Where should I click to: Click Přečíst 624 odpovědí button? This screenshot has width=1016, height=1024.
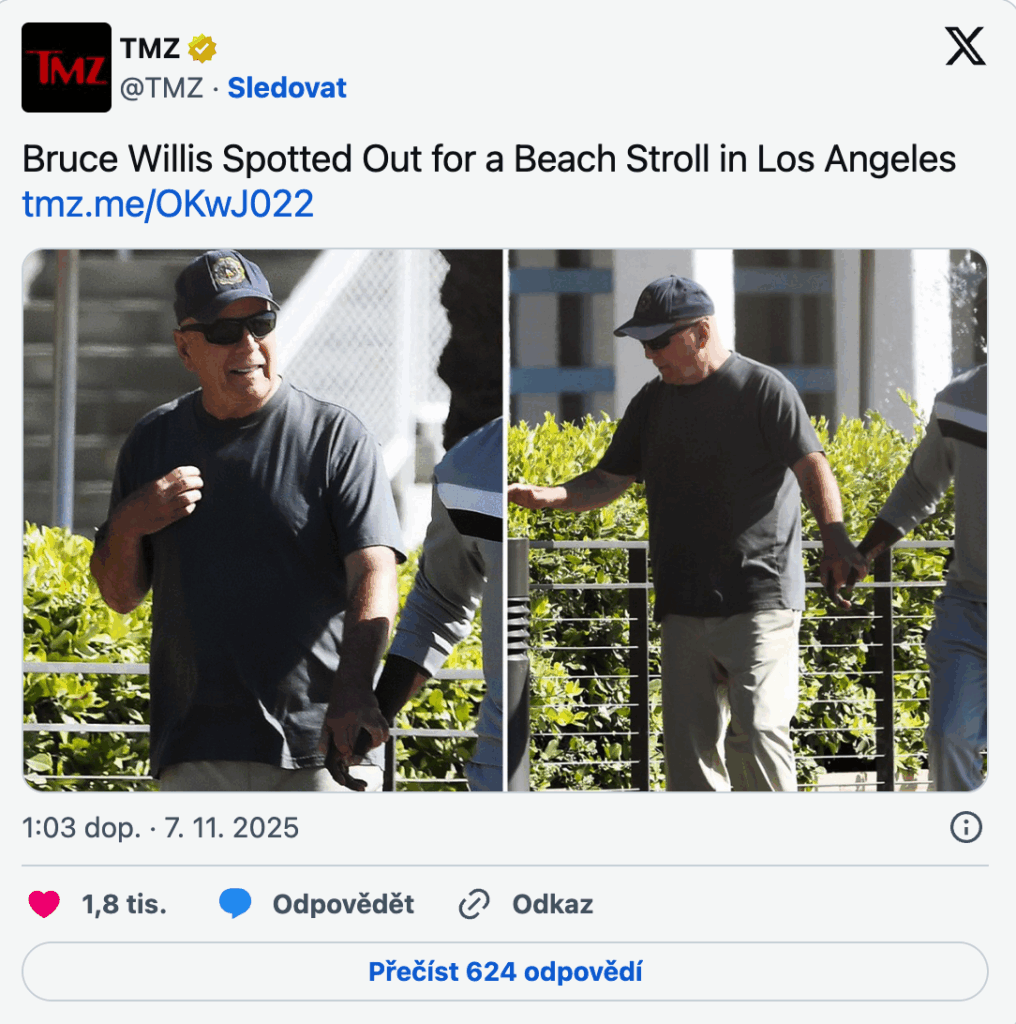(505, 972)
